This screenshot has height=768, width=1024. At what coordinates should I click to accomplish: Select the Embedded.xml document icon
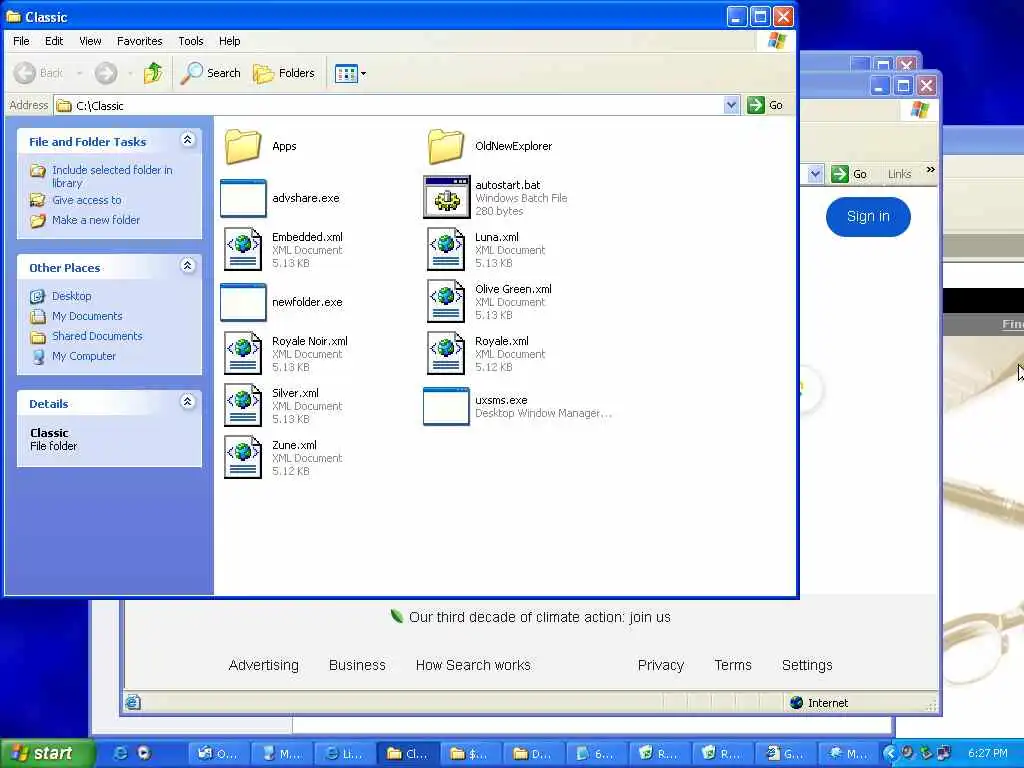(243, 249)
